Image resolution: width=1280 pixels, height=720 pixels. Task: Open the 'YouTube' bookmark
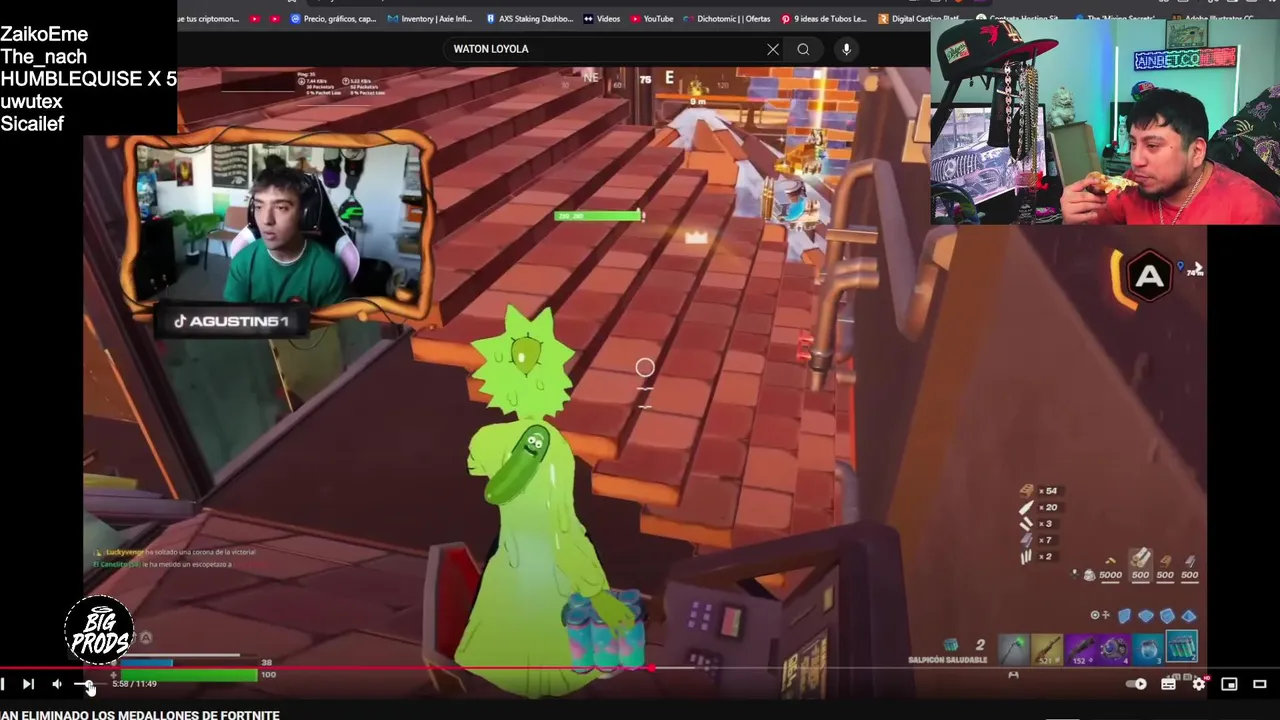tap(651, 18)
